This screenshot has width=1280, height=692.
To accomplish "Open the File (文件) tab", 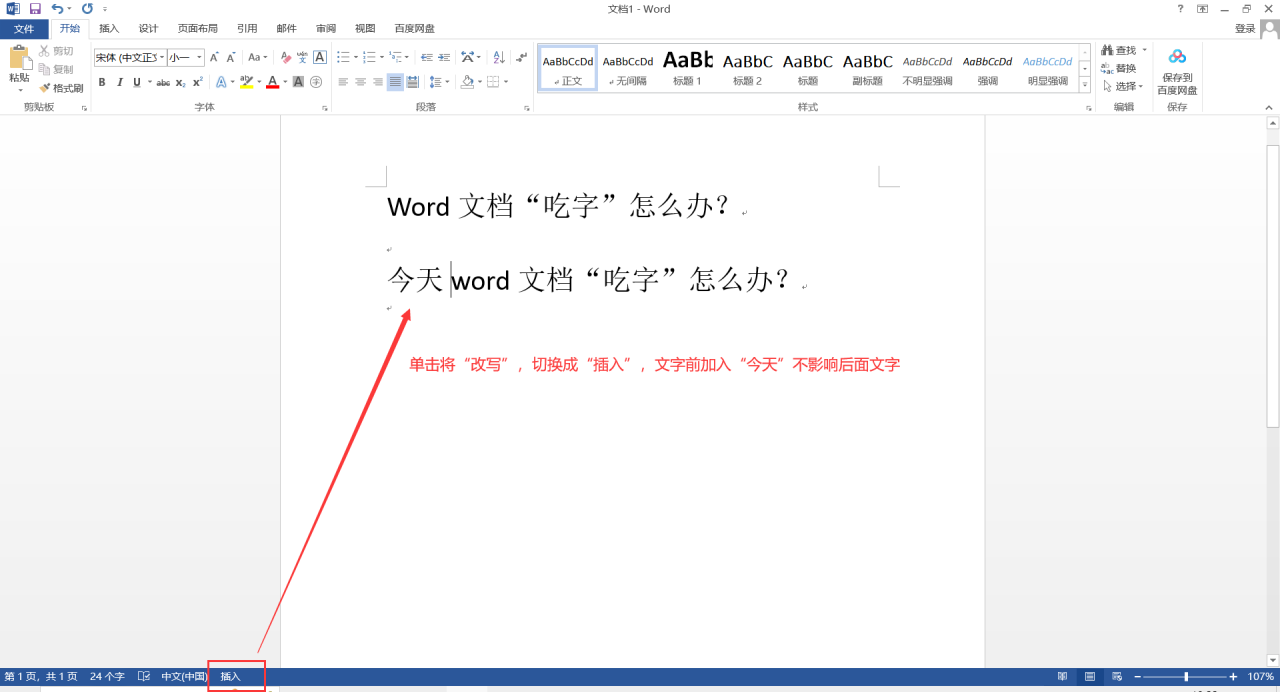I will pos(24,29).
